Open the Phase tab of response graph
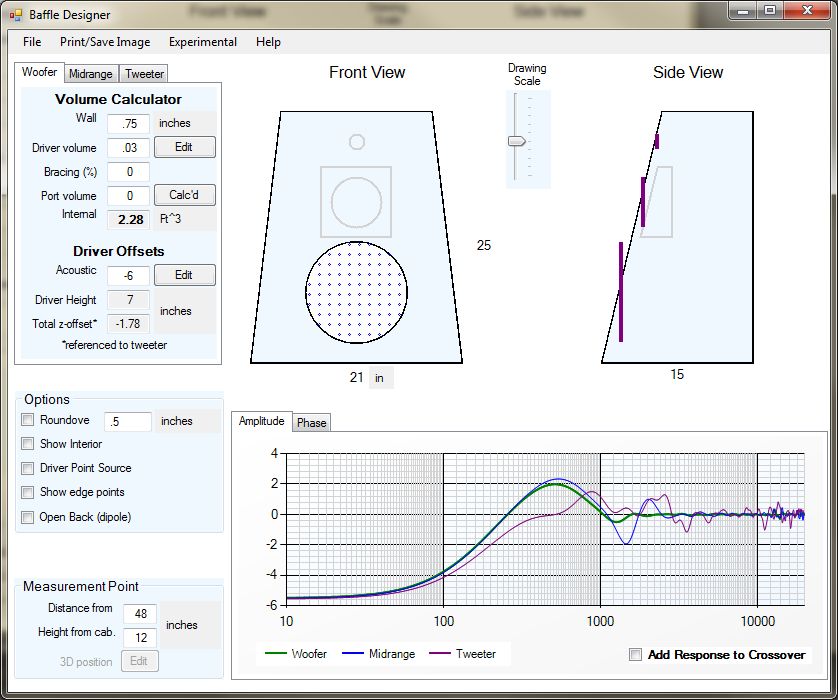This screenshot has width=838, height=700. click(311, 422)
